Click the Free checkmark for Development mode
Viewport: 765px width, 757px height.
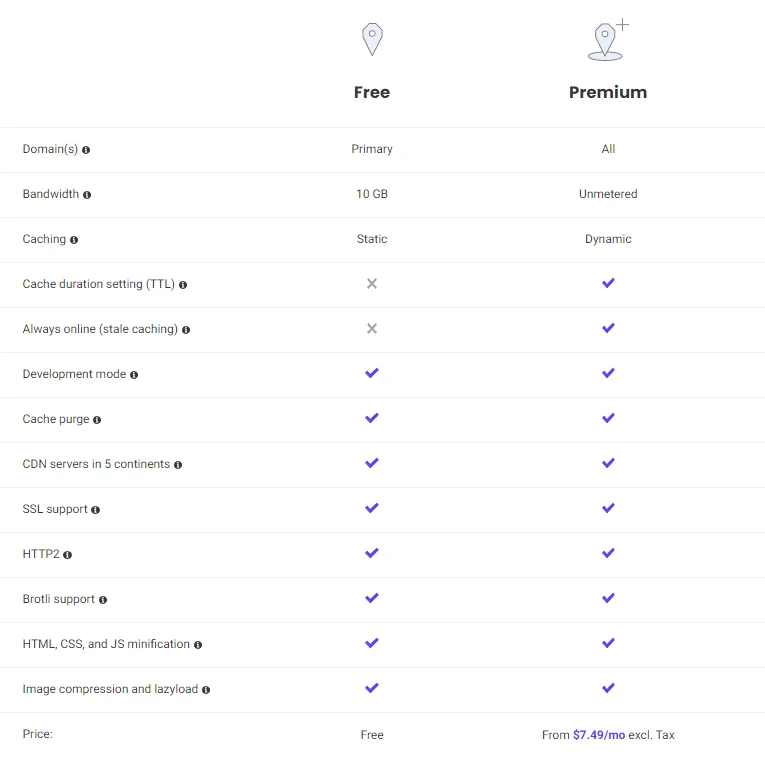tap(372, 373)
